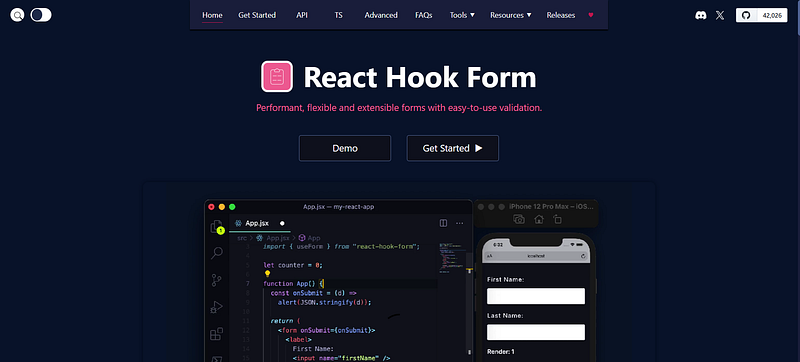The image size is (800, 362).
Task: Click the Get Started play button
Action: 453,148
